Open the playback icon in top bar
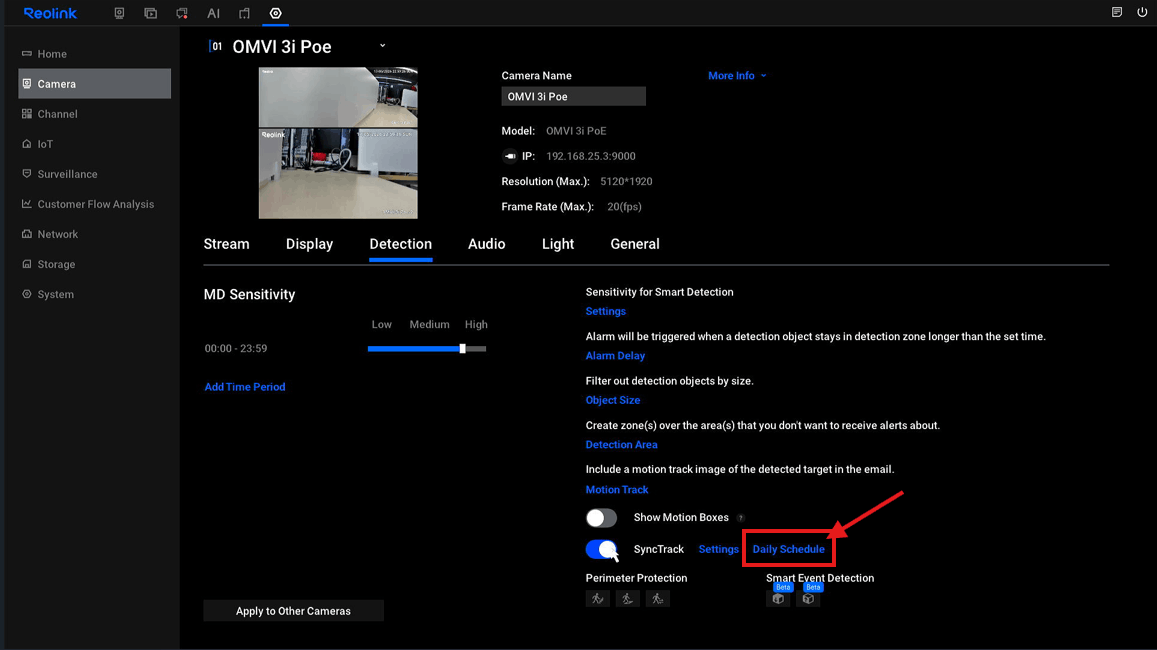This screenshot has width=1157, height=650. 151,13
